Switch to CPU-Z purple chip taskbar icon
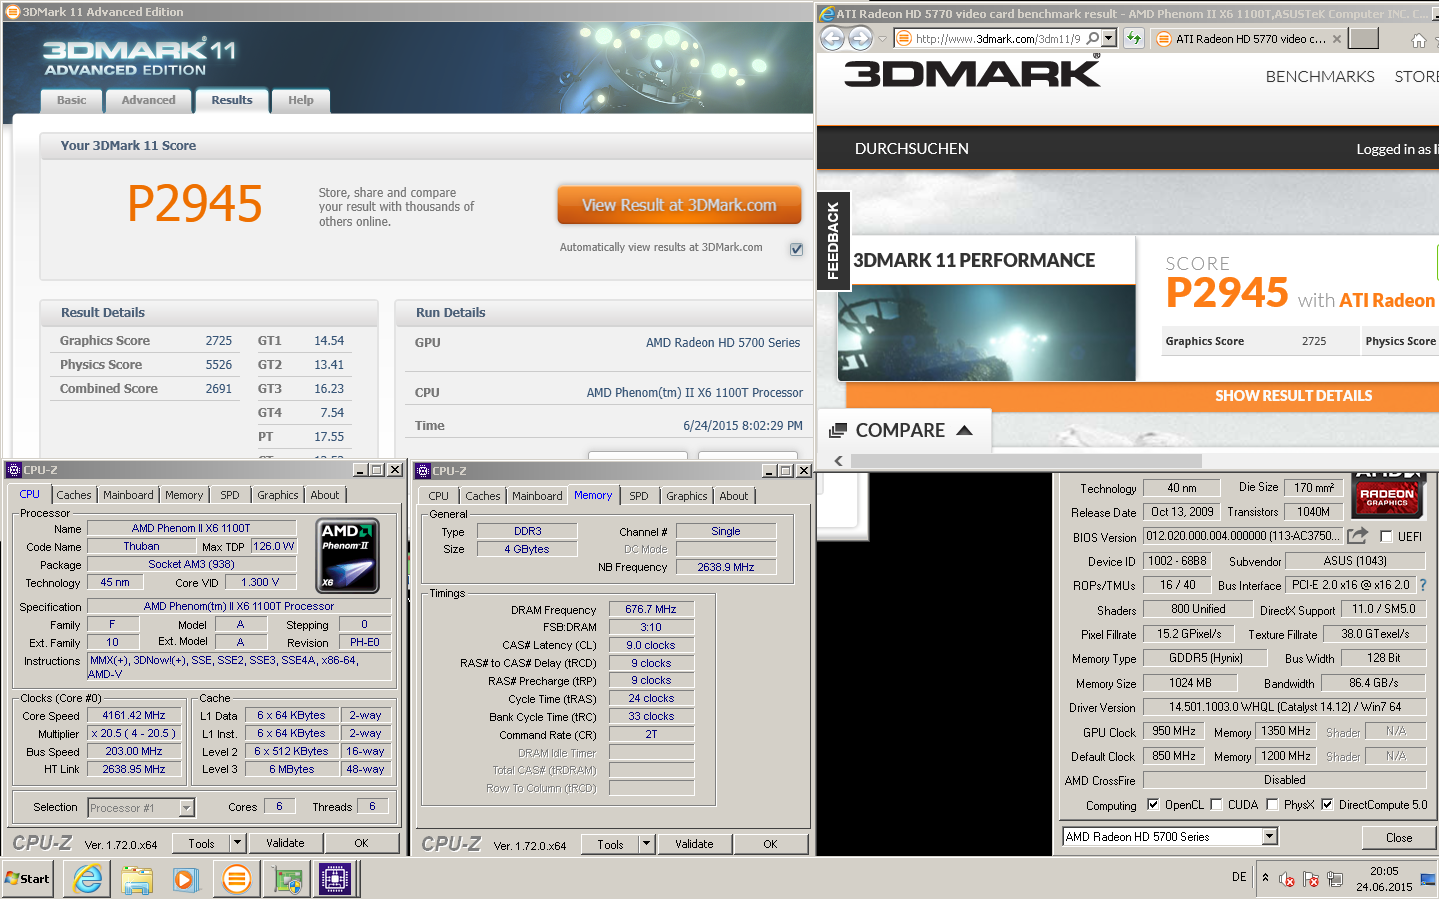This screenshot has width=1439, height=899. [335, 879]
